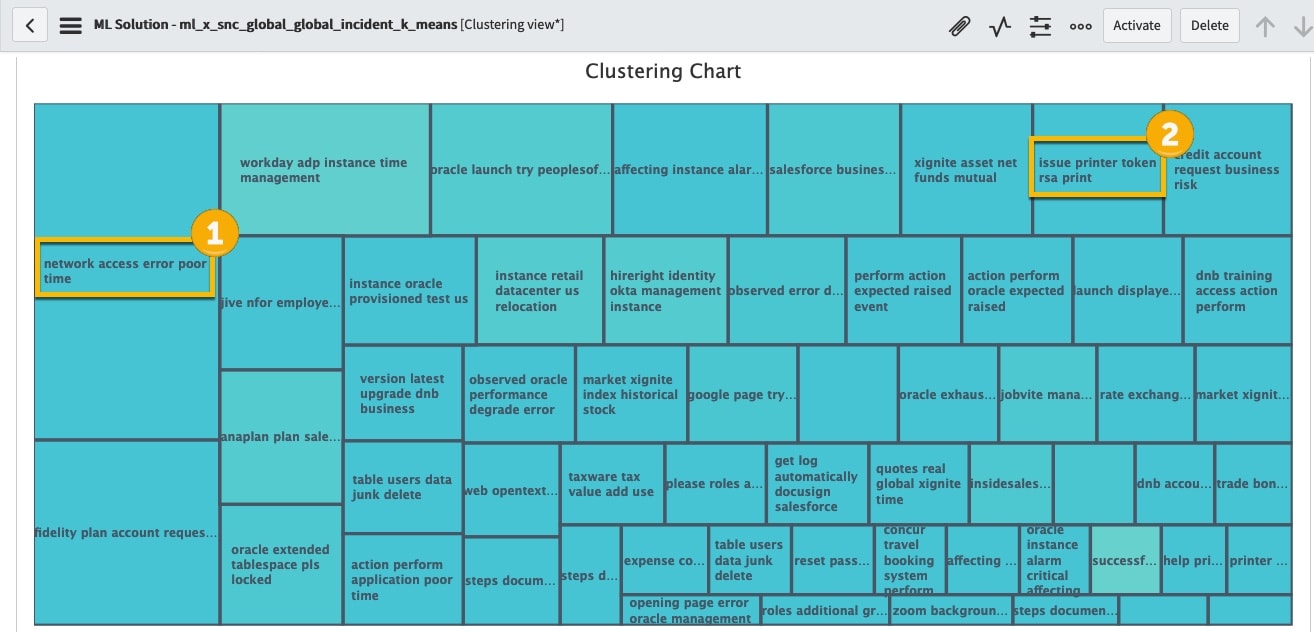Click the oracle extended tablespace pls locked tile
This screenshot has height=632, width=1314.
click(280, 565)
